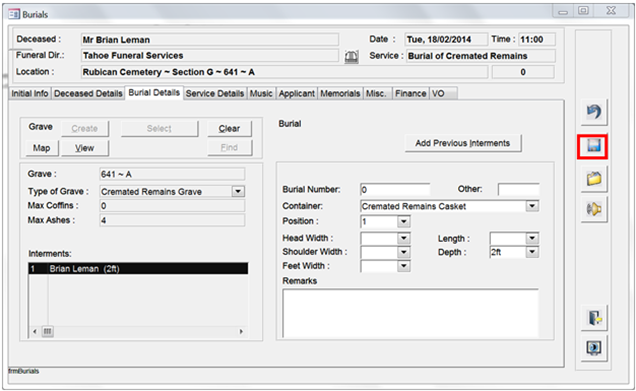Screen dimensions: 636x391
Task: Click the exit door icon
Action: pos(594,318)
